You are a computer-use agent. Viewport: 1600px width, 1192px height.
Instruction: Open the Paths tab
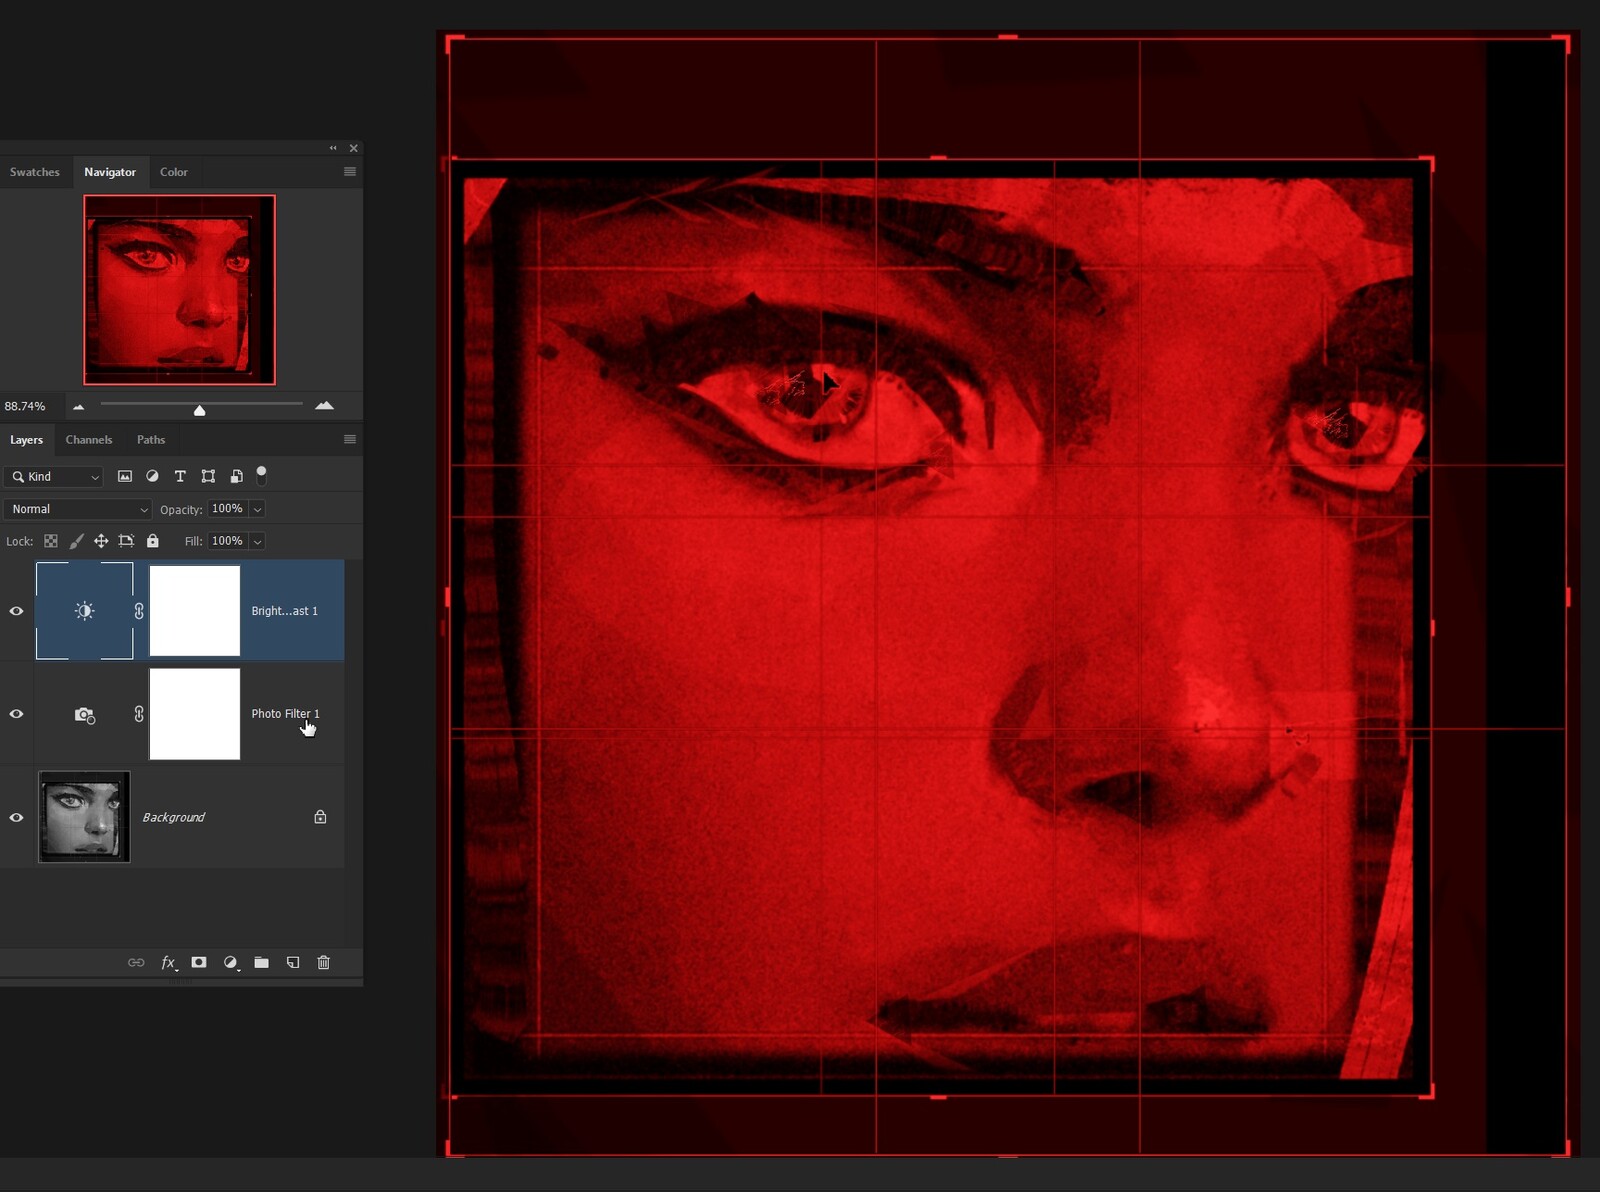point(151,440)
